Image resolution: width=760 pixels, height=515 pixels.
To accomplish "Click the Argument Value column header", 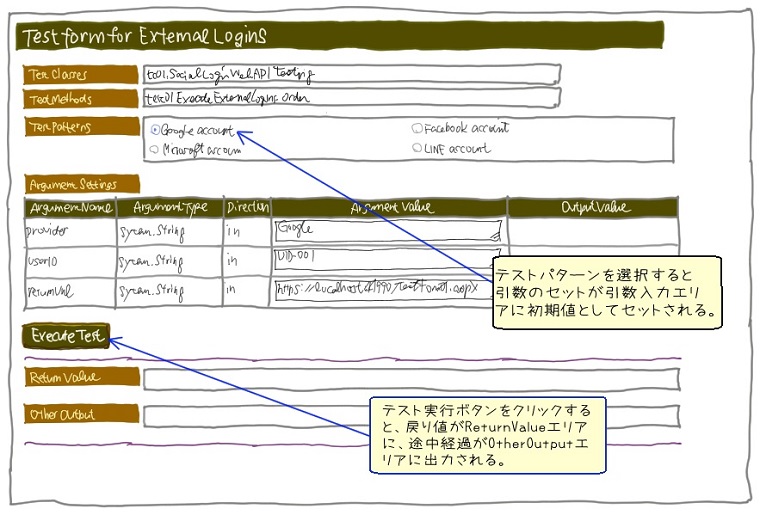I will click(389, 208).
